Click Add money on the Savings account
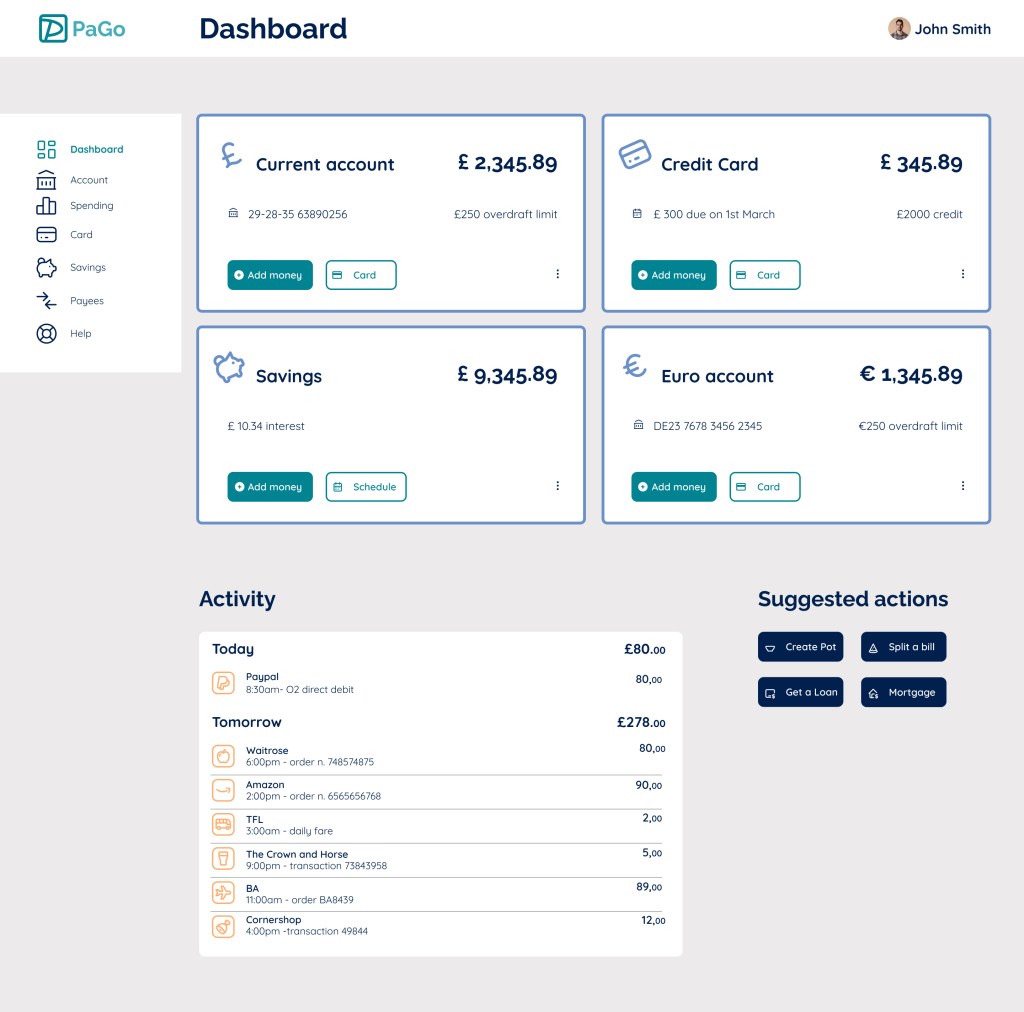 click(x=269, y=487)
